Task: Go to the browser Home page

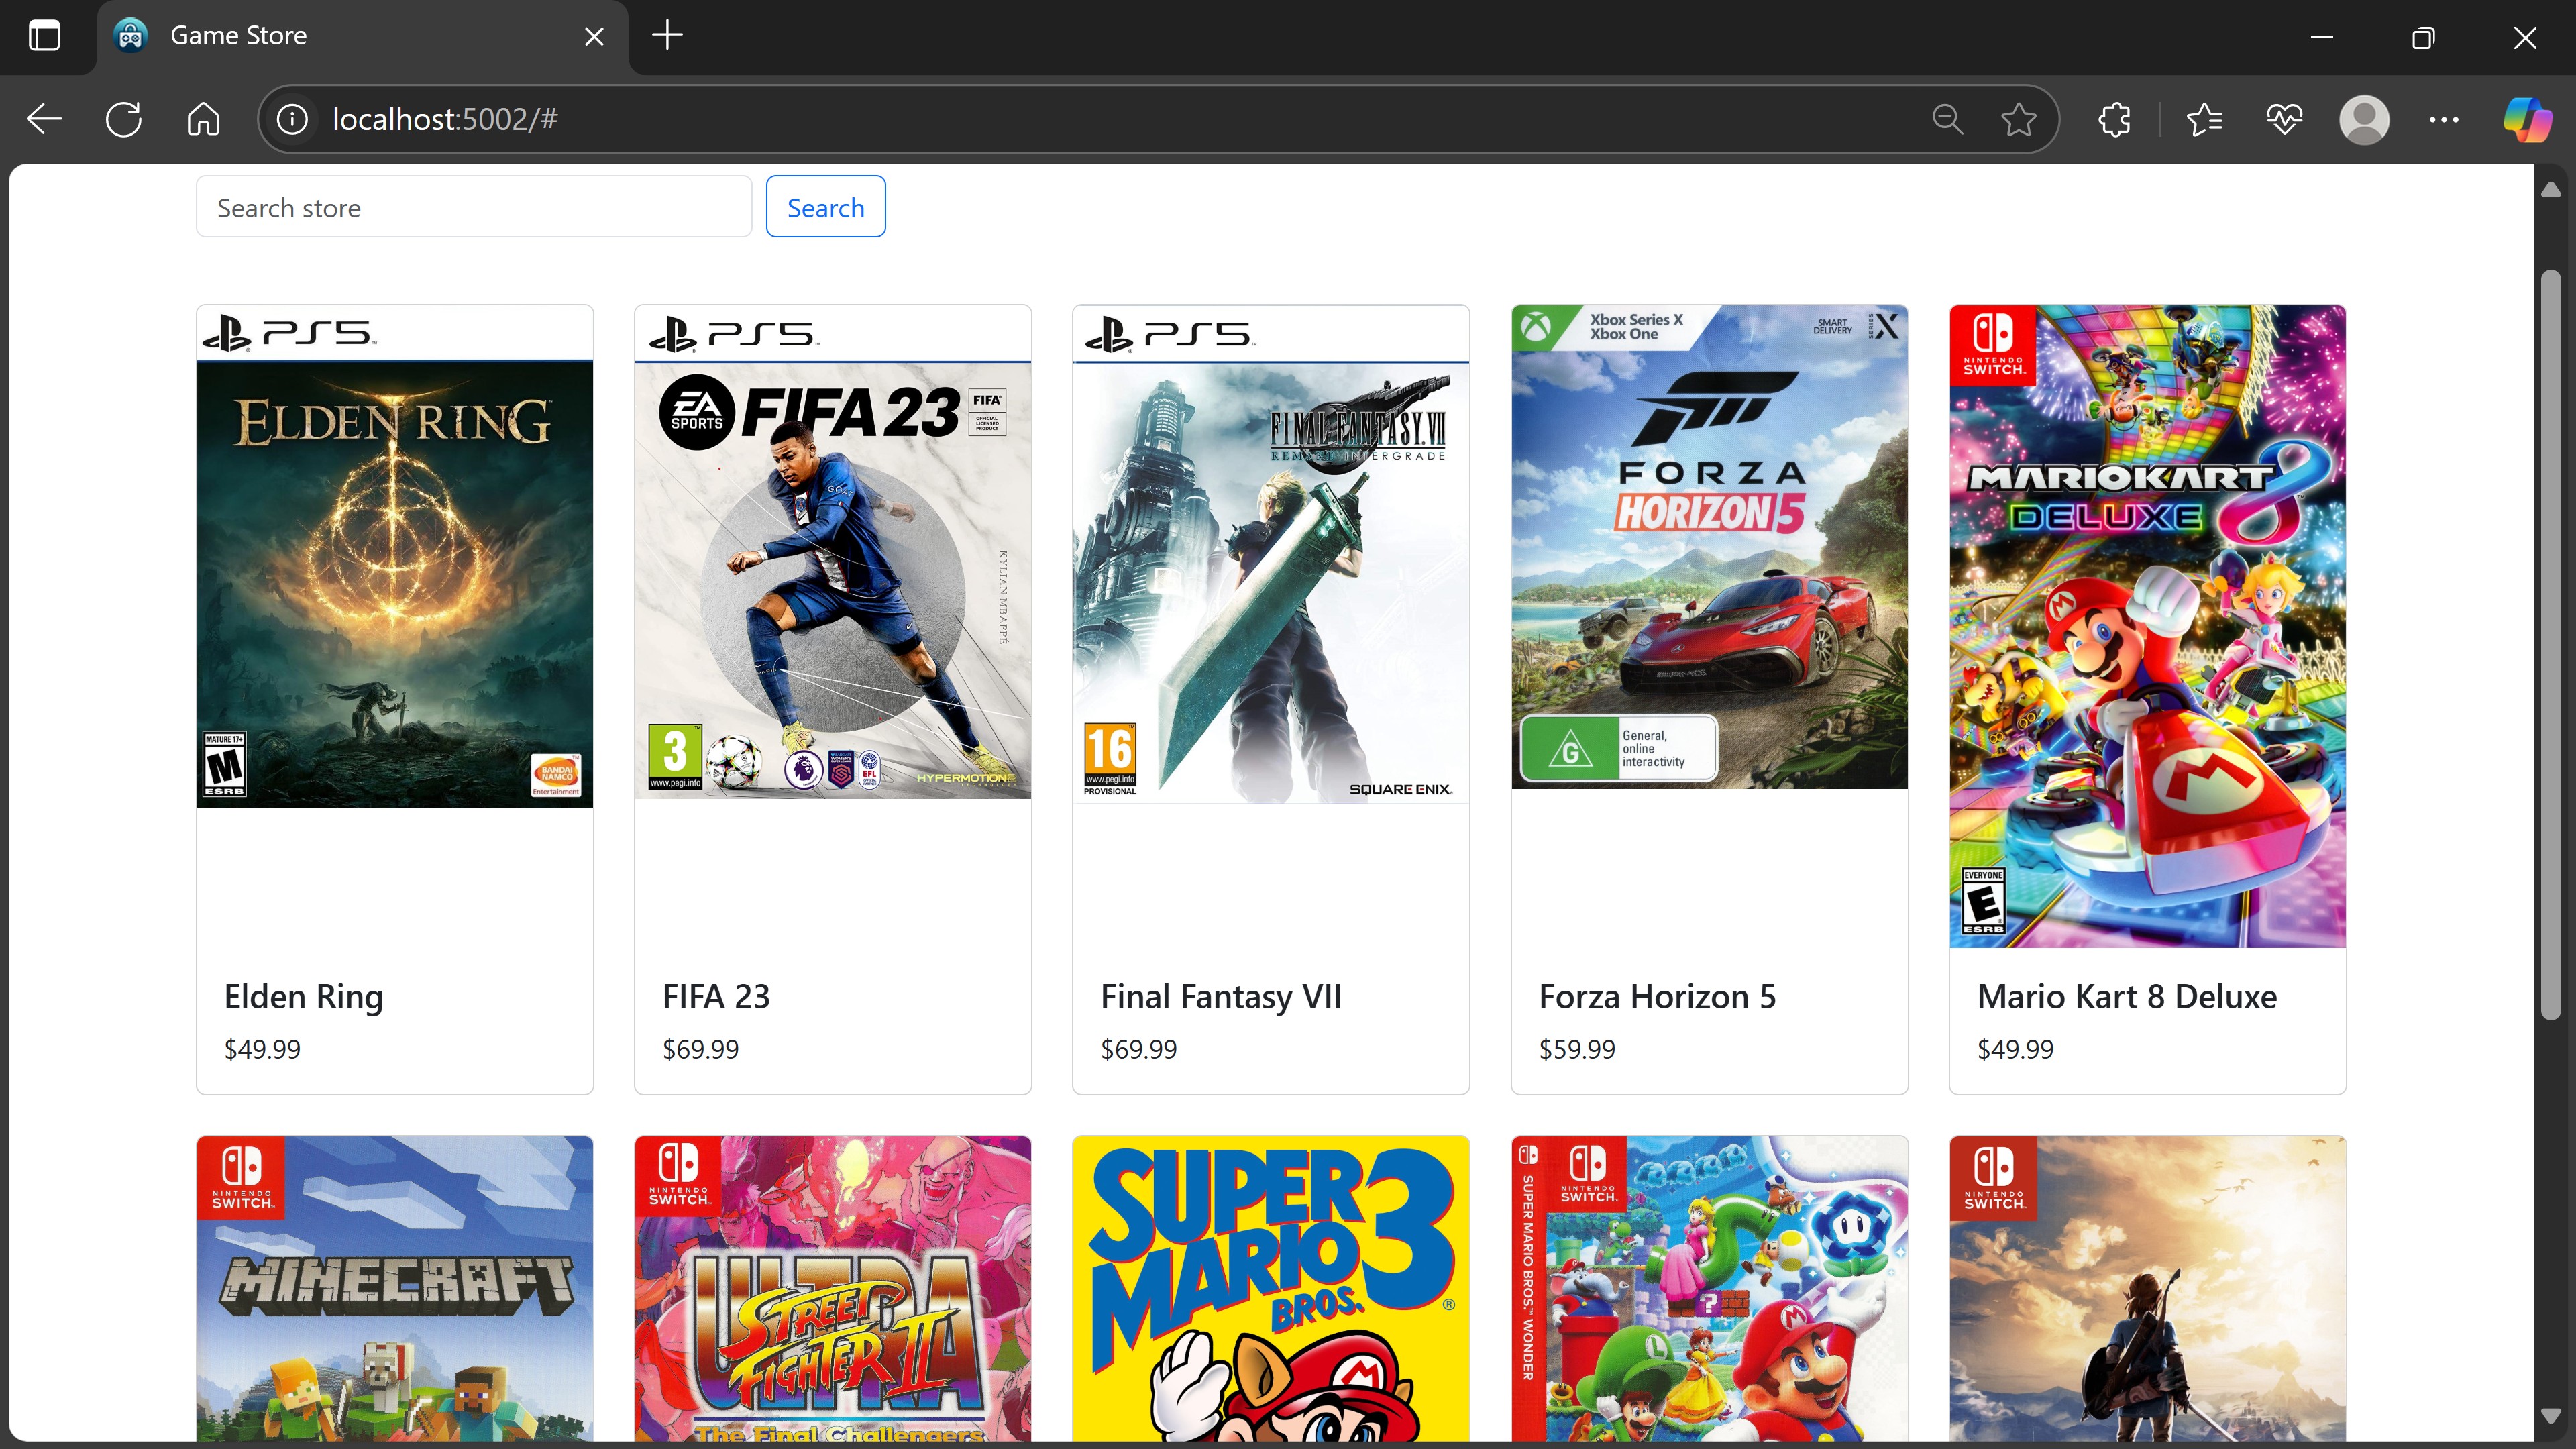Action: tap(204, 120)
